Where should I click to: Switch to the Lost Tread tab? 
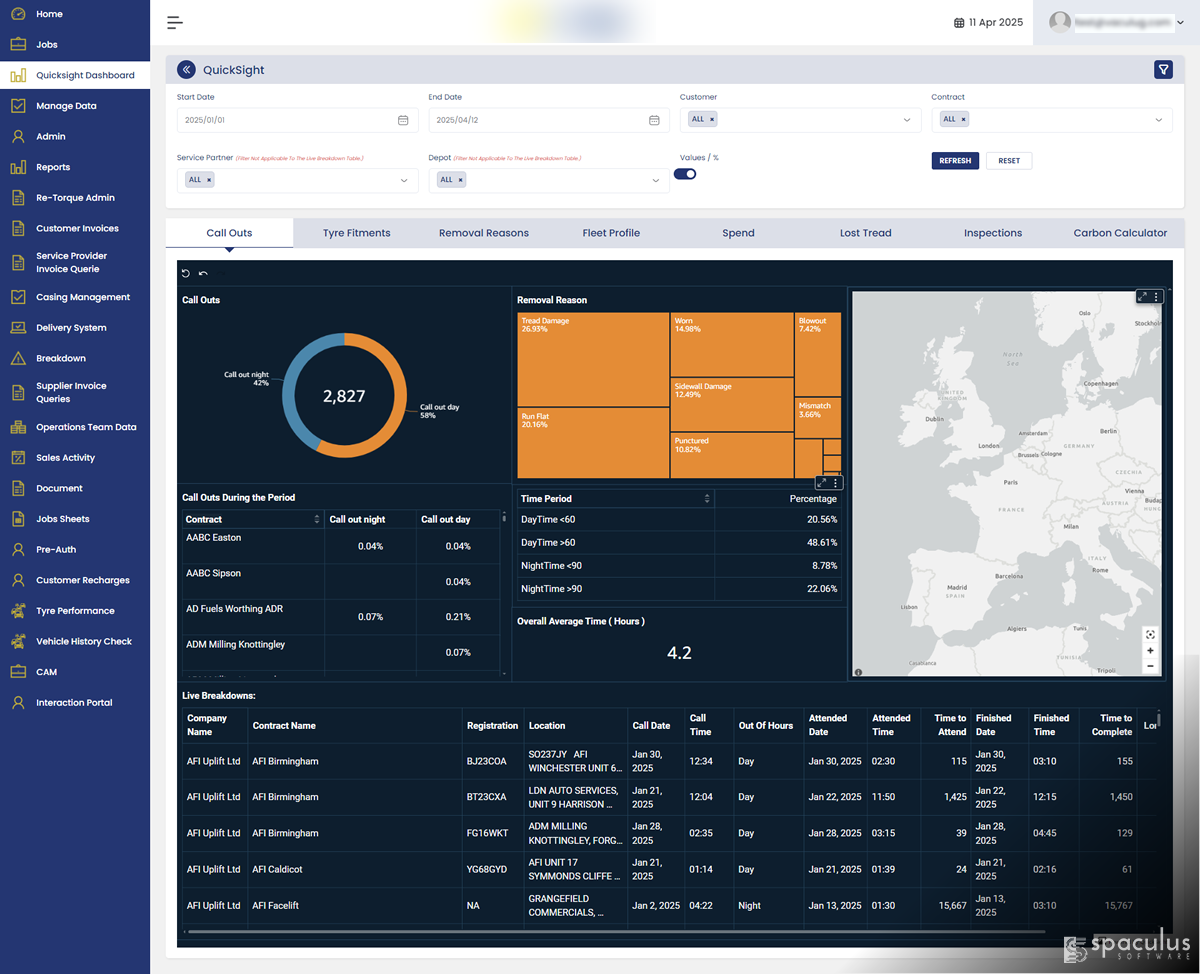865,233
